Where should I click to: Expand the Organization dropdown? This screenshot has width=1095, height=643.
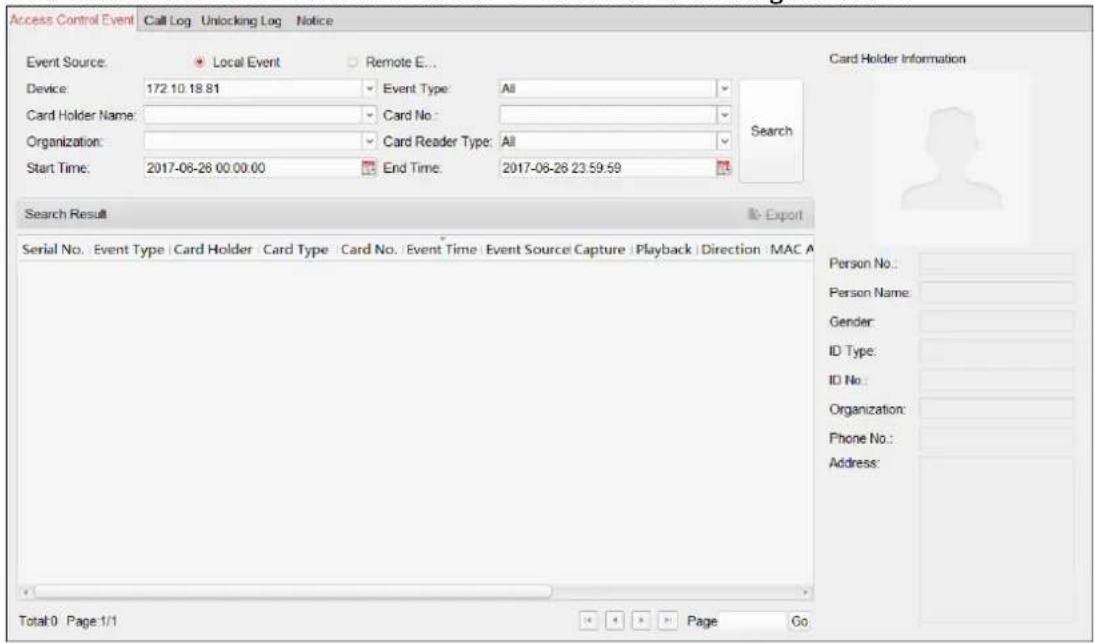click(x=371, y=142)
